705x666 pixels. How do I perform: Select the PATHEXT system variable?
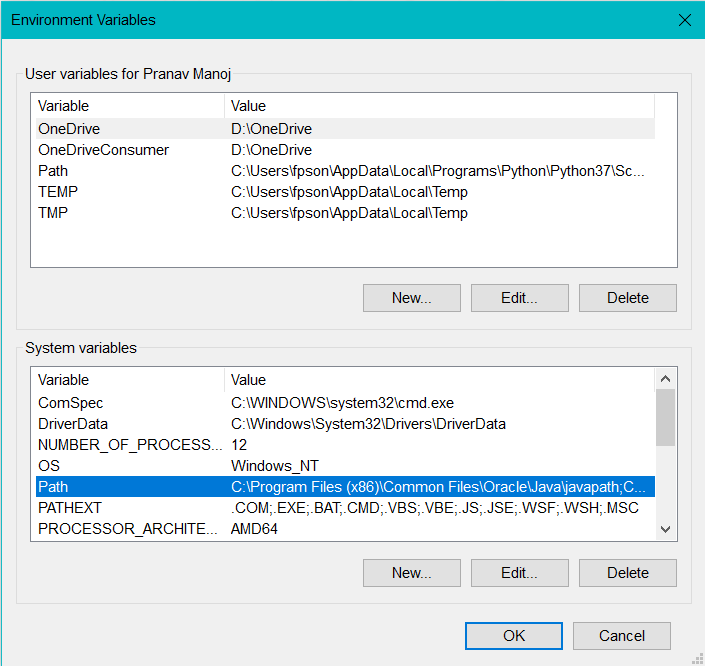coord(345,508)
